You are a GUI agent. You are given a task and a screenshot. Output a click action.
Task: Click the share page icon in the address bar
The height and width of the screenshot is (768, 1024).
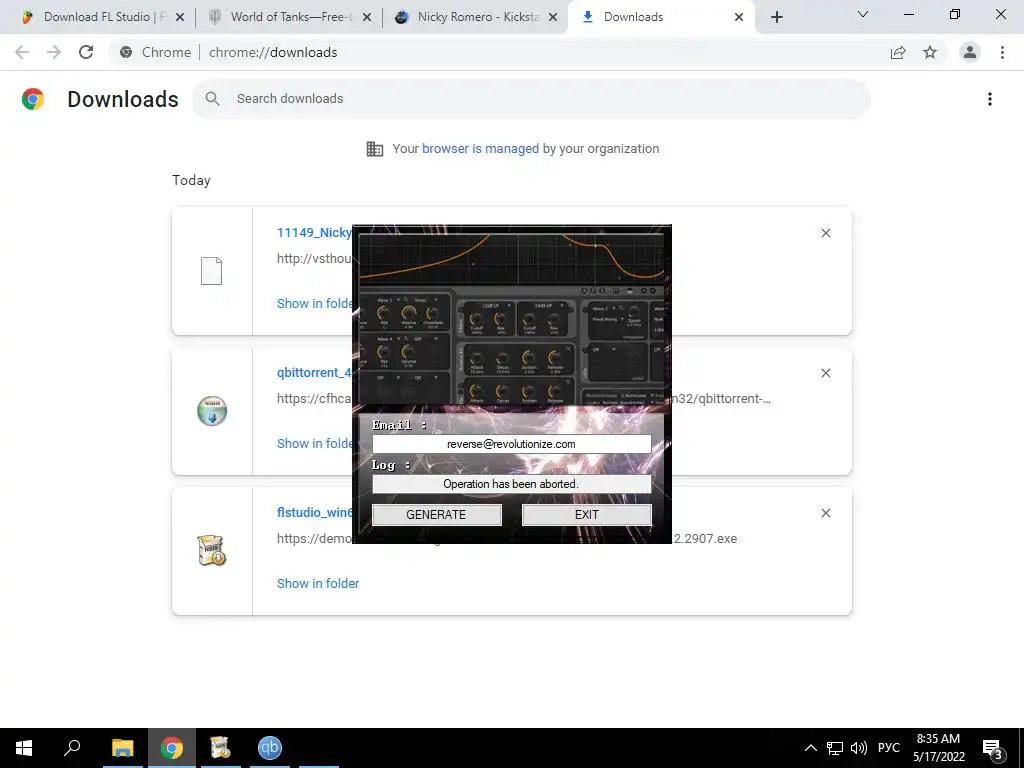898,52
